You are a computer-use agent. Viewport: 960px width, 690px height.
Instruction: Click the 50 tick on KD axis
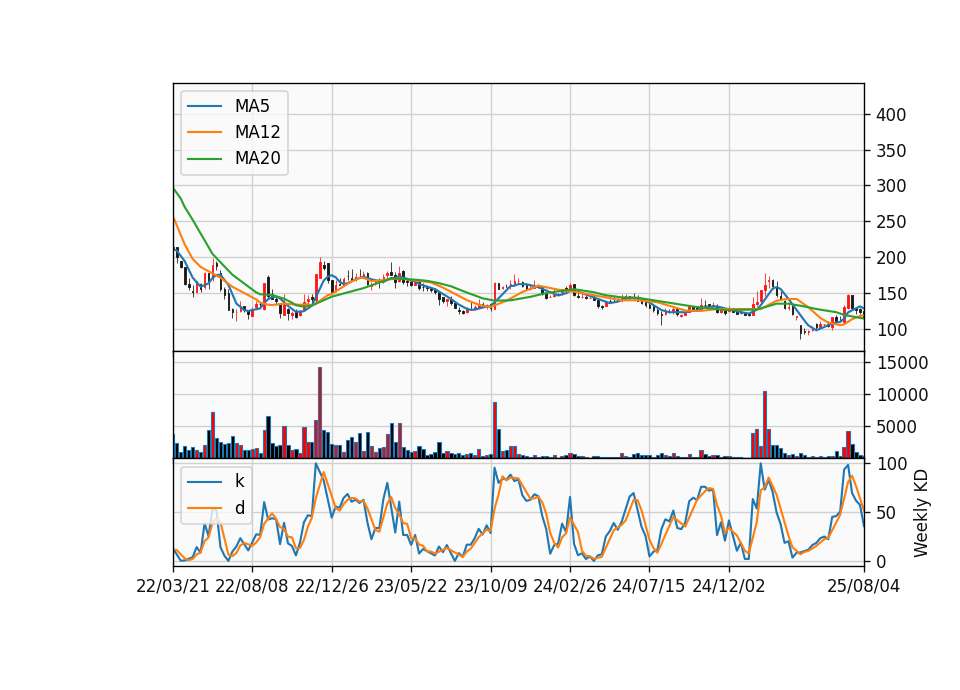pyautogui.click(x=886, y=512)
